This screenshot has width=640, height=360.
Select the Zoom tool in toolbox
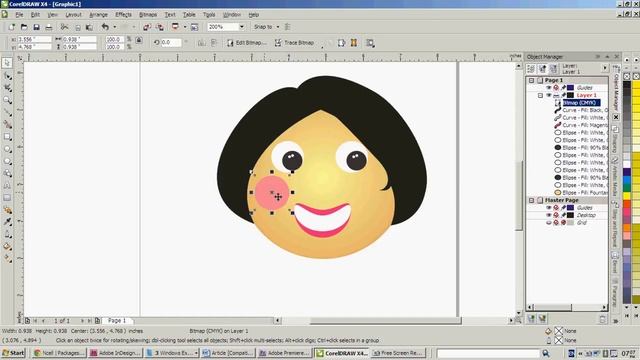coord(7,100)
